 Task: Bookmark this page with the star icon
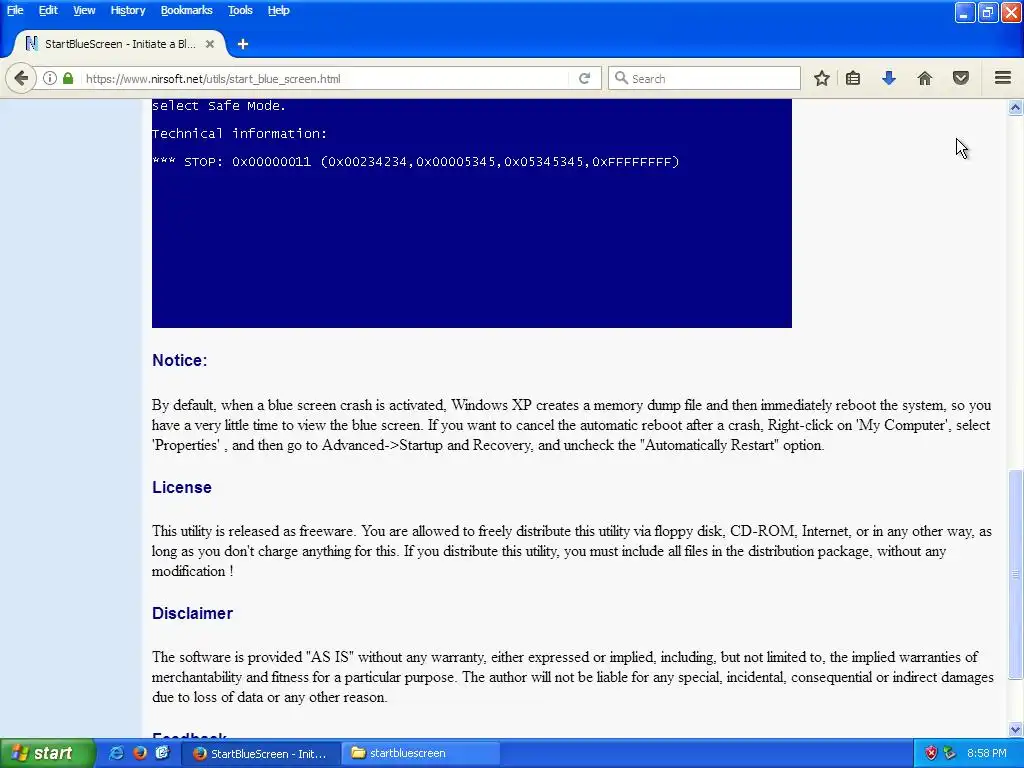pyautogui.click(x=822, y=78)
